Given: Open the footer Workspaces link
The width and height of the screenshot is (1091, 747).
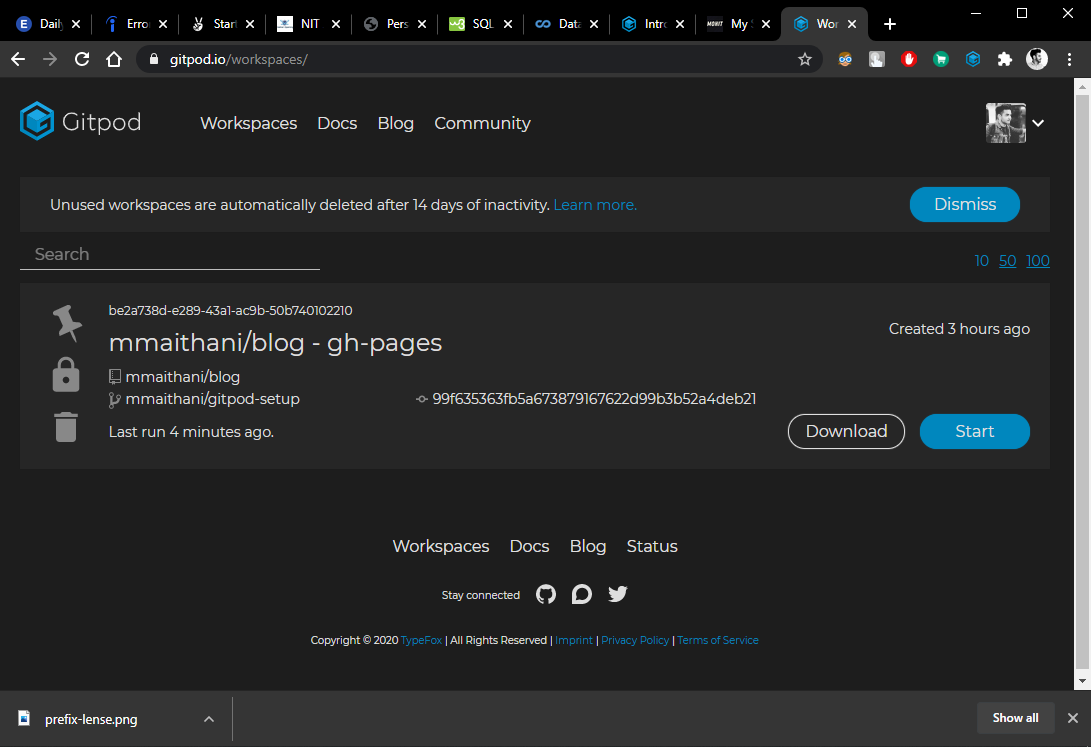Looking at the screenshot, I should point(440,546).
